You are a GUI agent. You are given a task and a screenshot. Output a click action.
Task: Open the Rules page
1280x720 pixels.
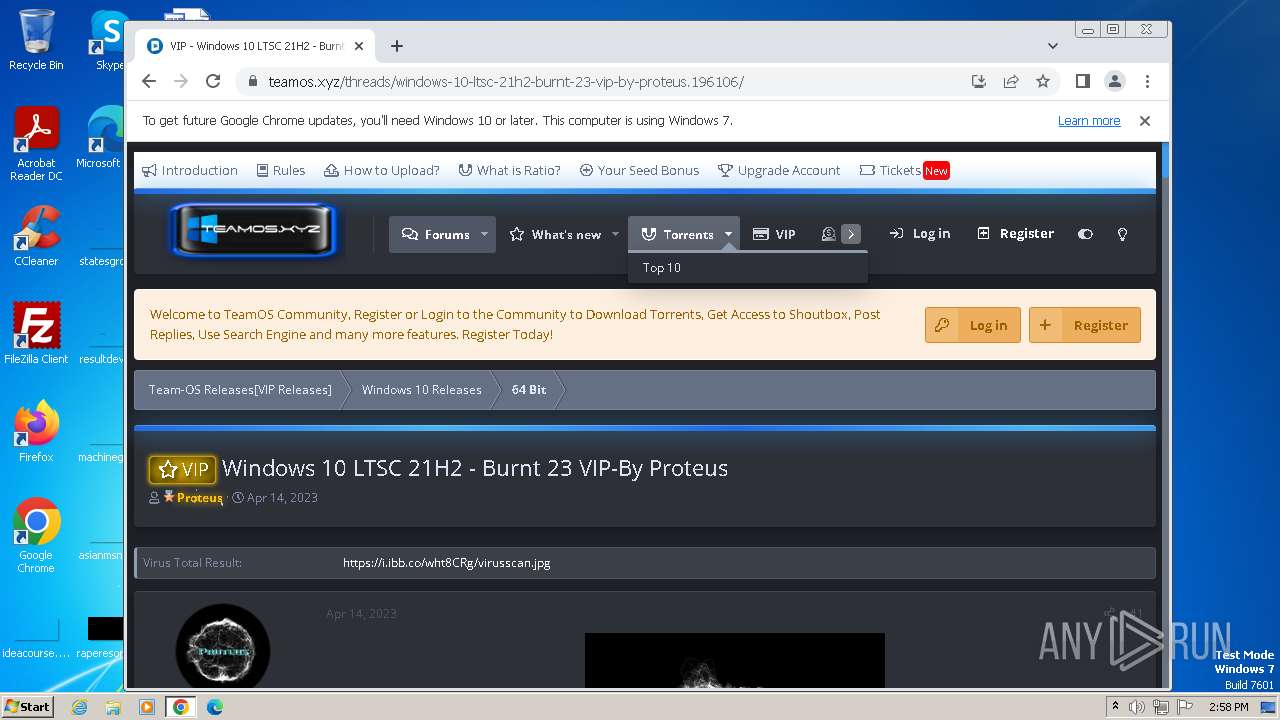(281, 170)
